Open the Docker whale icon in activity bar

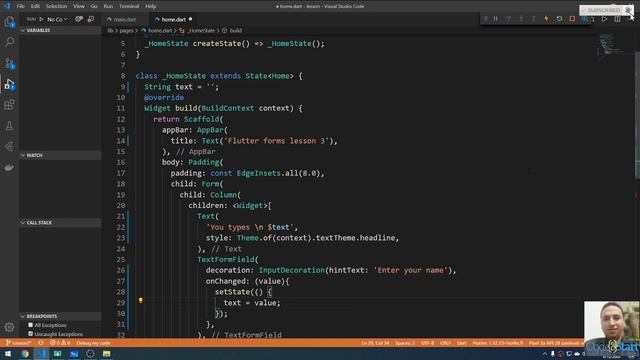coord(9,167)
